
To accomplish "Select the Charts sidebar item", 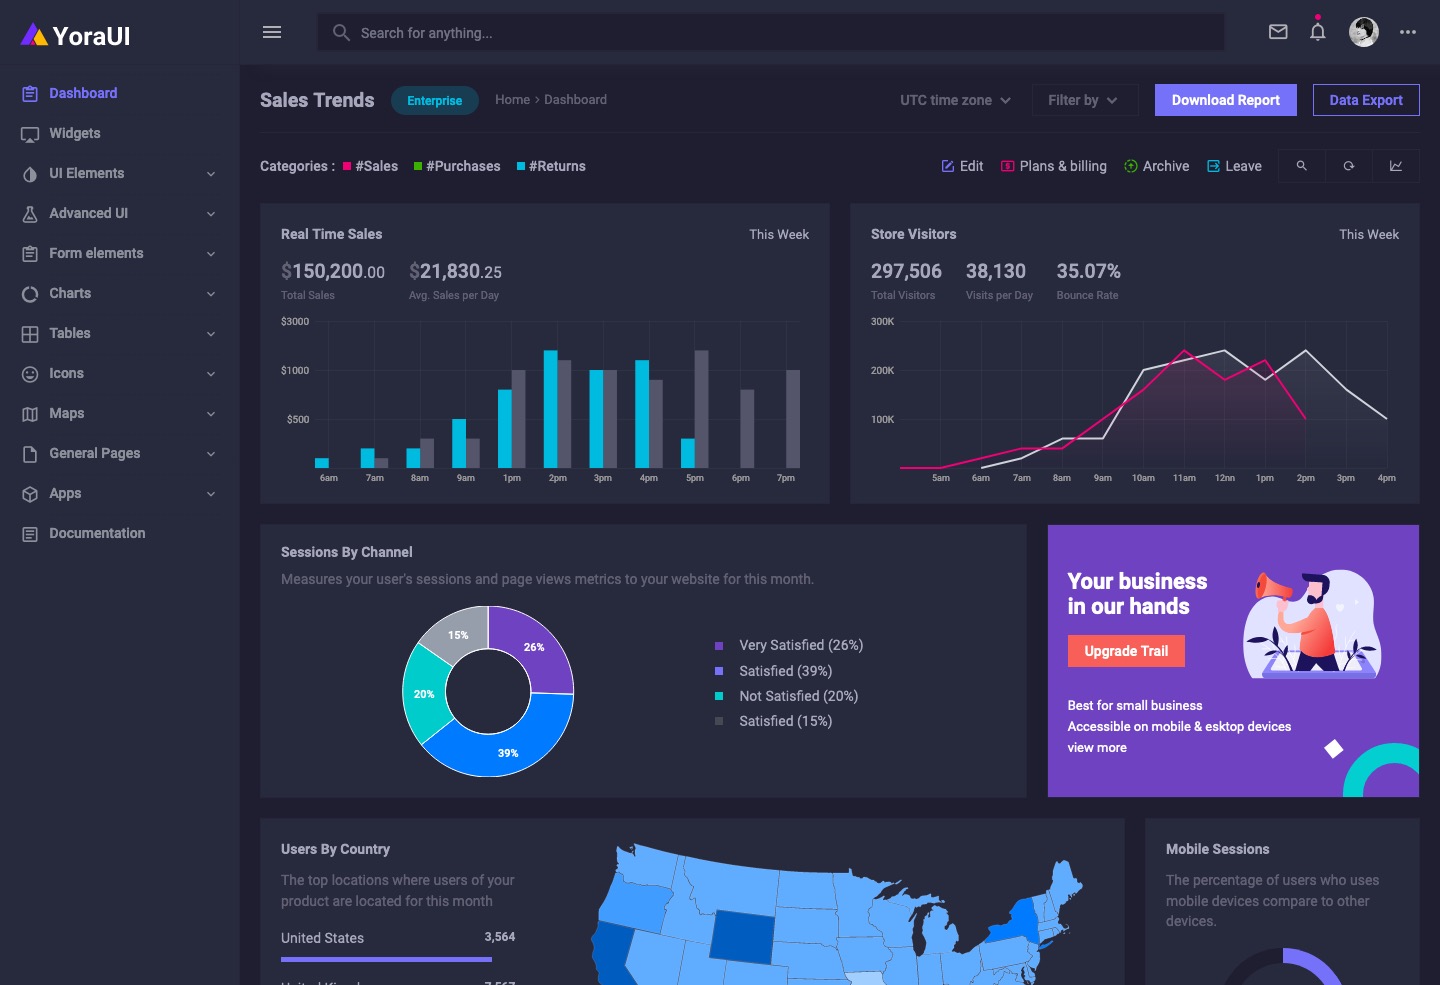I will pyautogui.click(x=120, y=293).
